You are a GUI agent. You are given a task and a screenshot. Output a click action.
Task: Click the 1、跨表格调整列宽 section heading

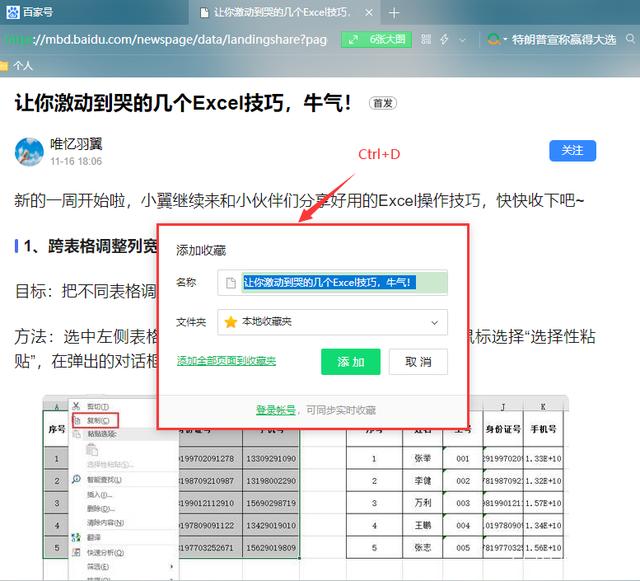tap(90, 246)
